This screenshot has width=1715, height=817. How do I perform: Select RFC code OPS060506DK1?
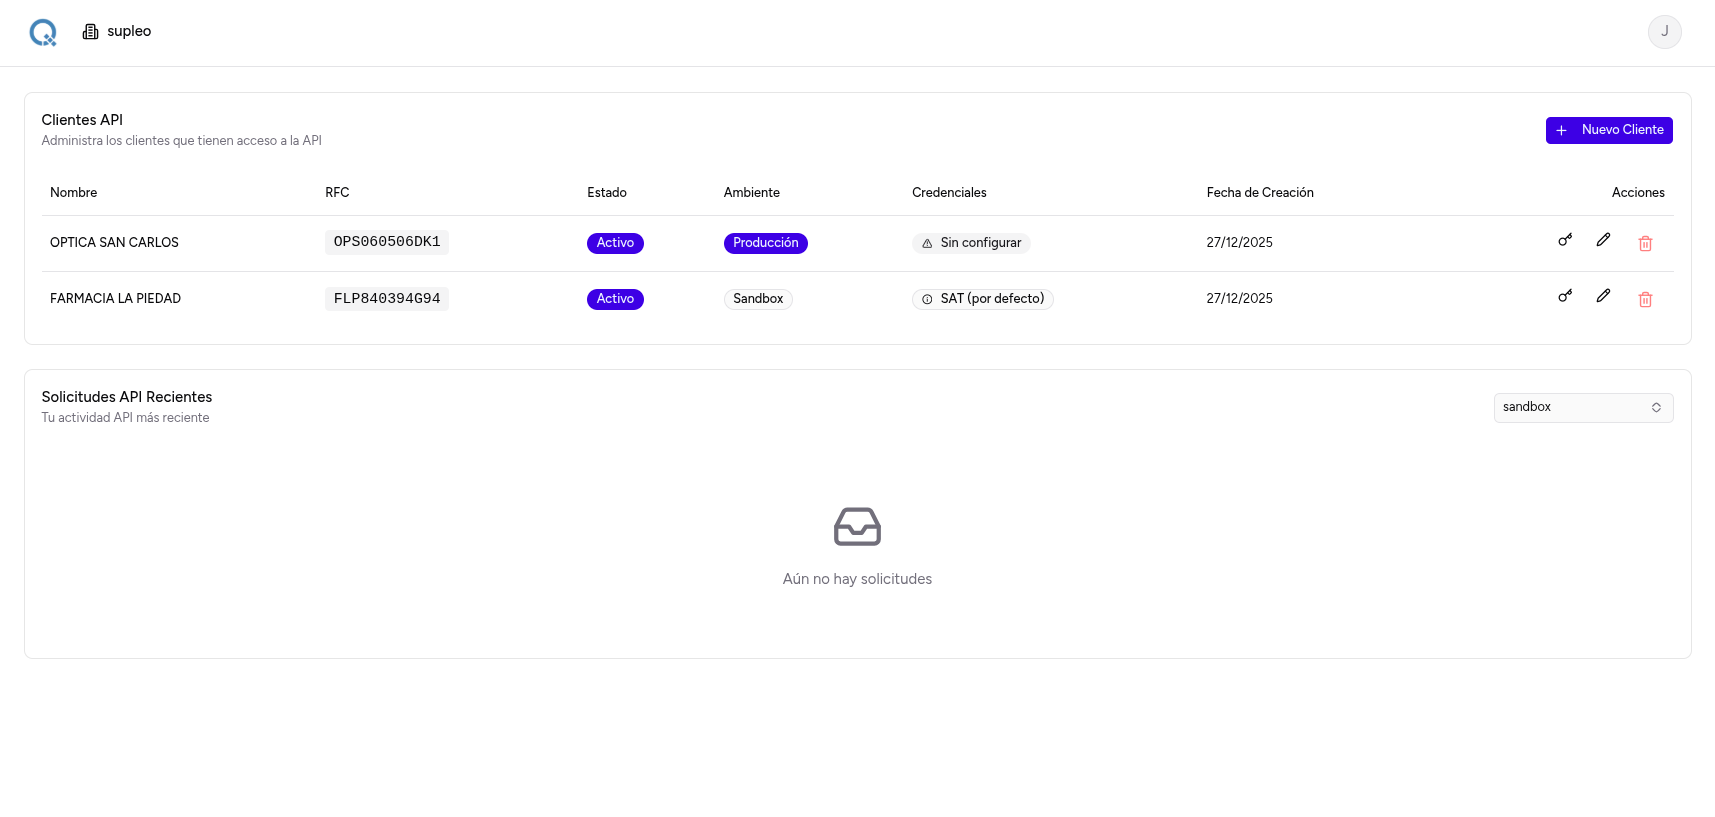pos(387,242)
